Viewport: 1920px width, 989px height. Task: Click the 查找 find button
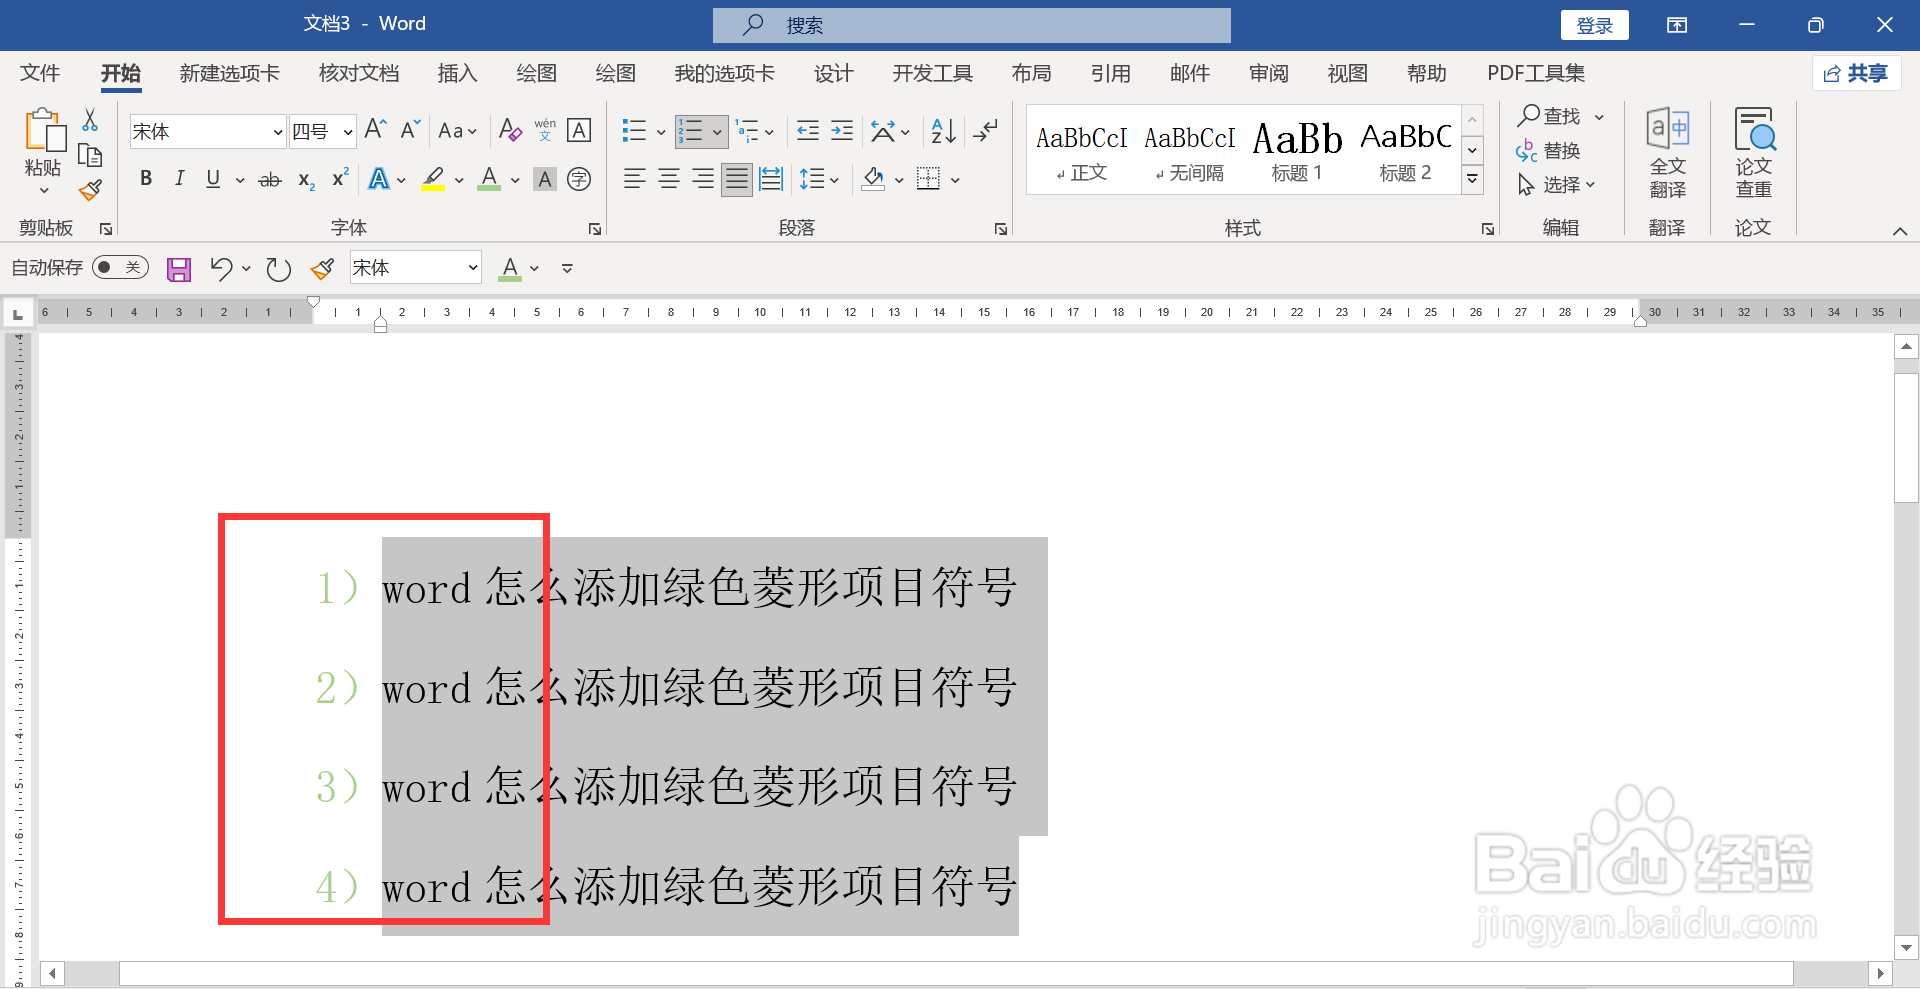[x=1549, y=116]
